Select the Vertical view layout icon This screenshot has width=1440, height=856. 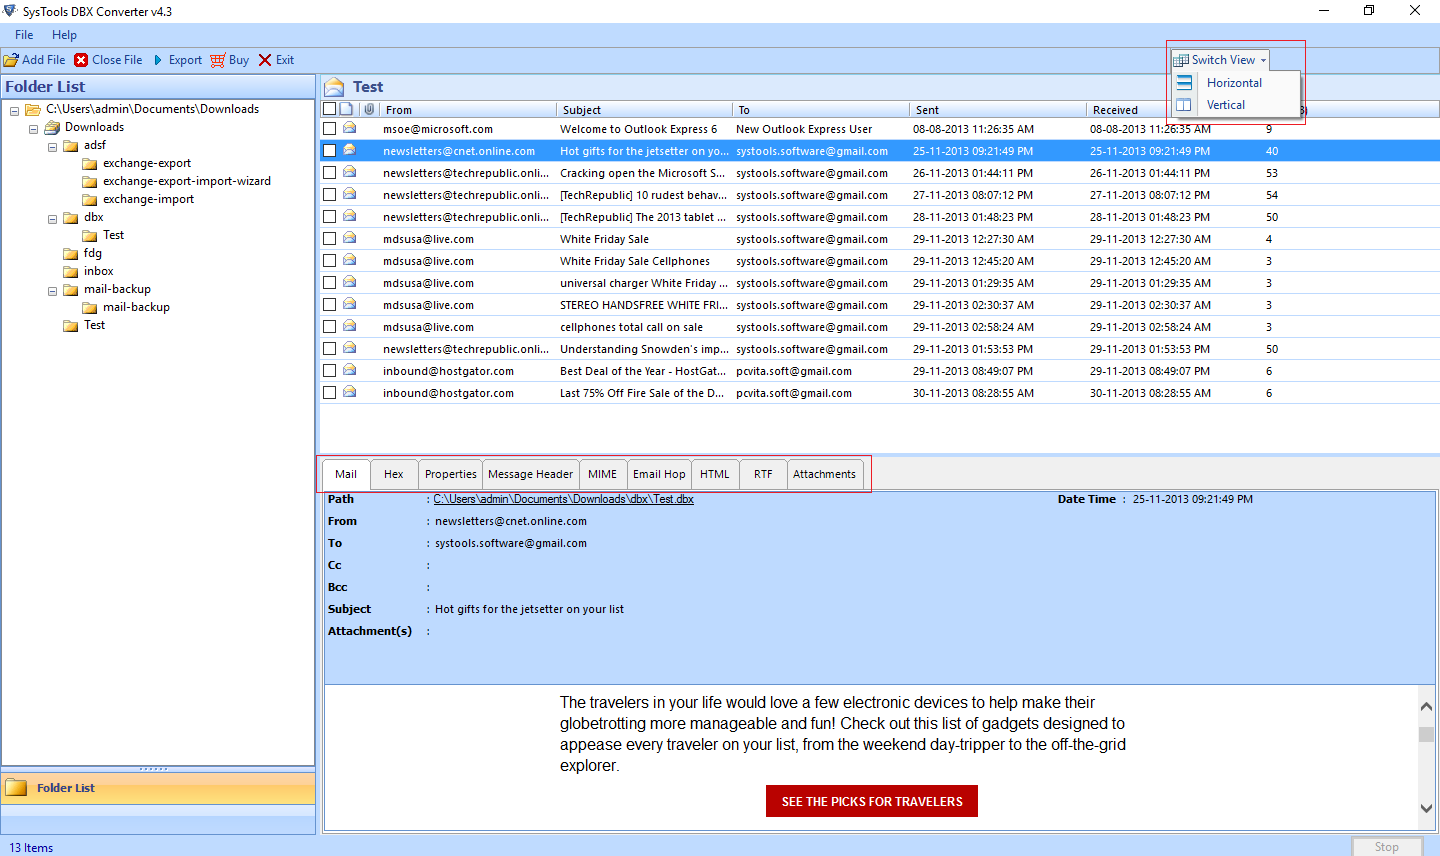[x=1184, y=105]
